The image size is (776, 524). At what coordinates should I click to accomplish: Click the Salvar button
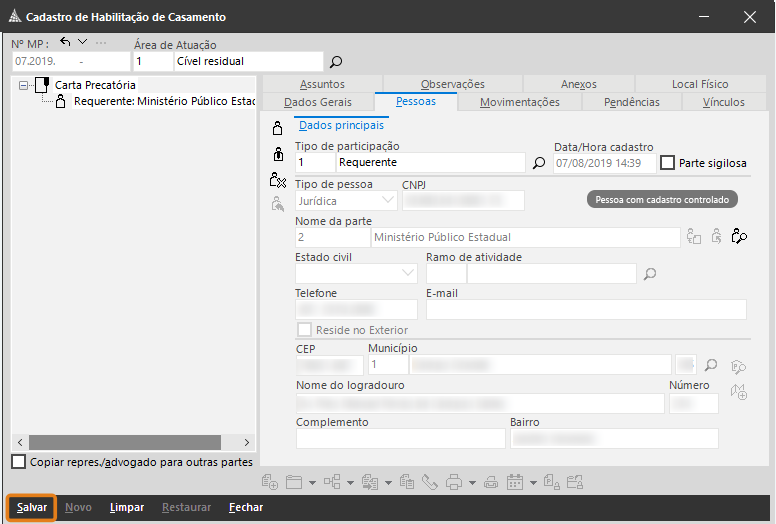(32, 507)
